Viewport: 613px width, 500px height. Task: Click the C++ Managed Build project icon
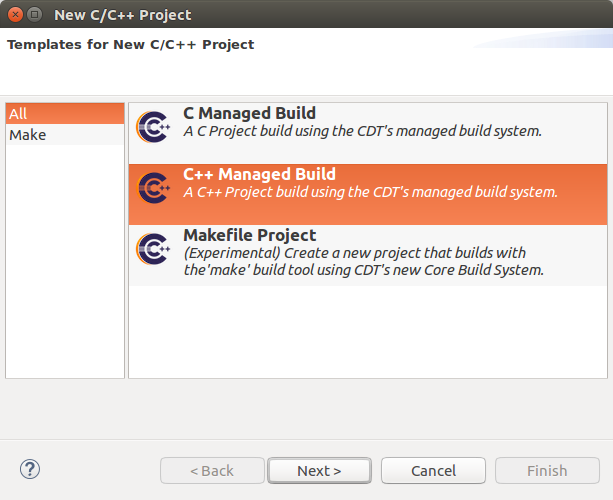[152, 186]
